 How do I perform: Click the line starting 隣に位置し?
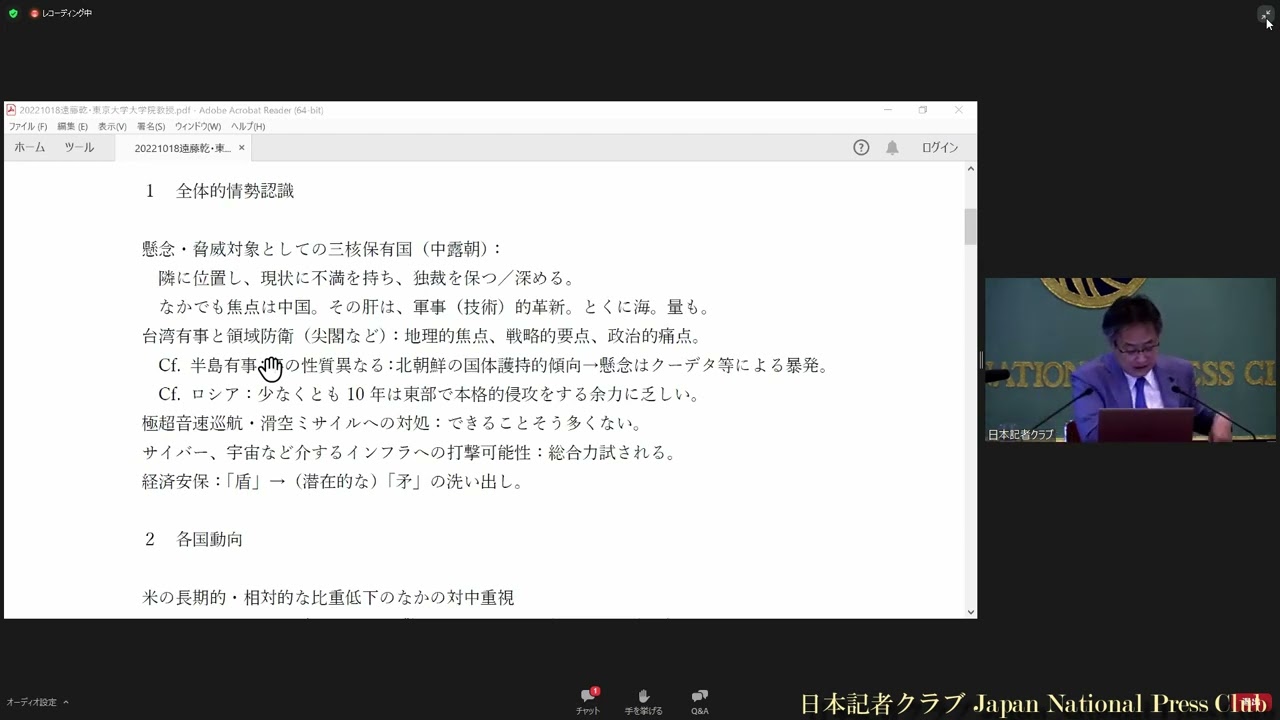[367, 278]
